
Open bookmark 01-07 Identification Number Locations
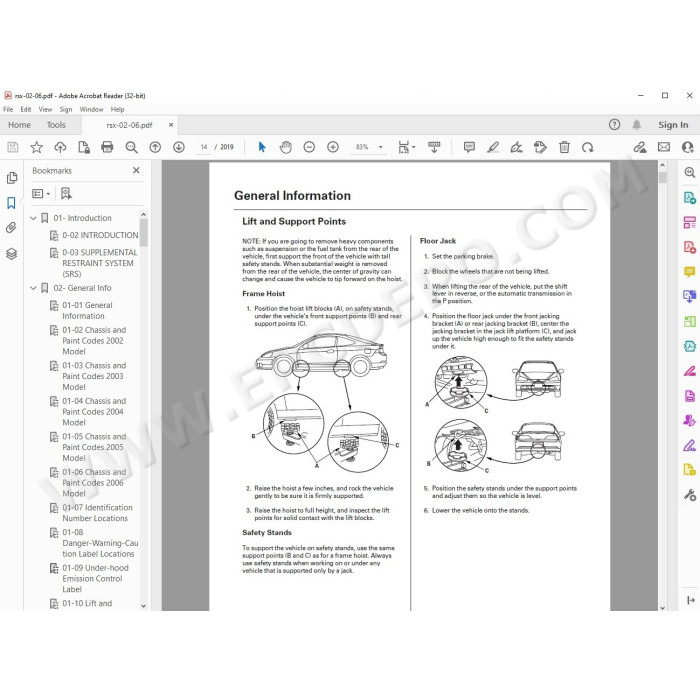[97, 513]
